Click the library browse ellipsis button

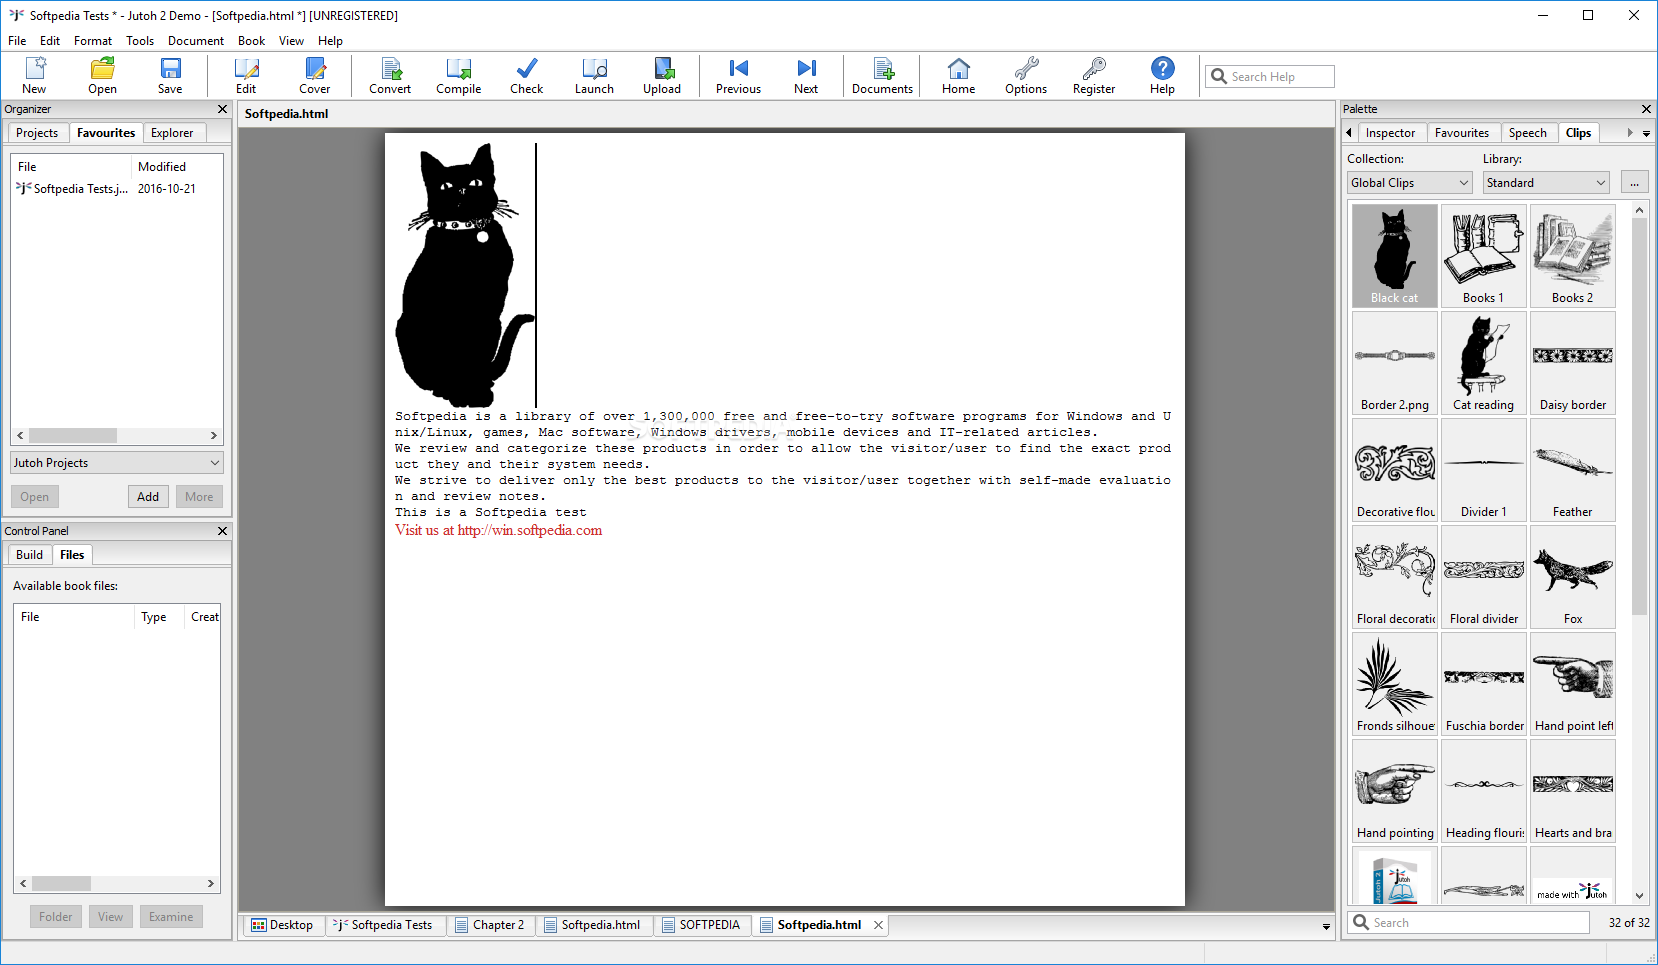[x=1634, y=183]
